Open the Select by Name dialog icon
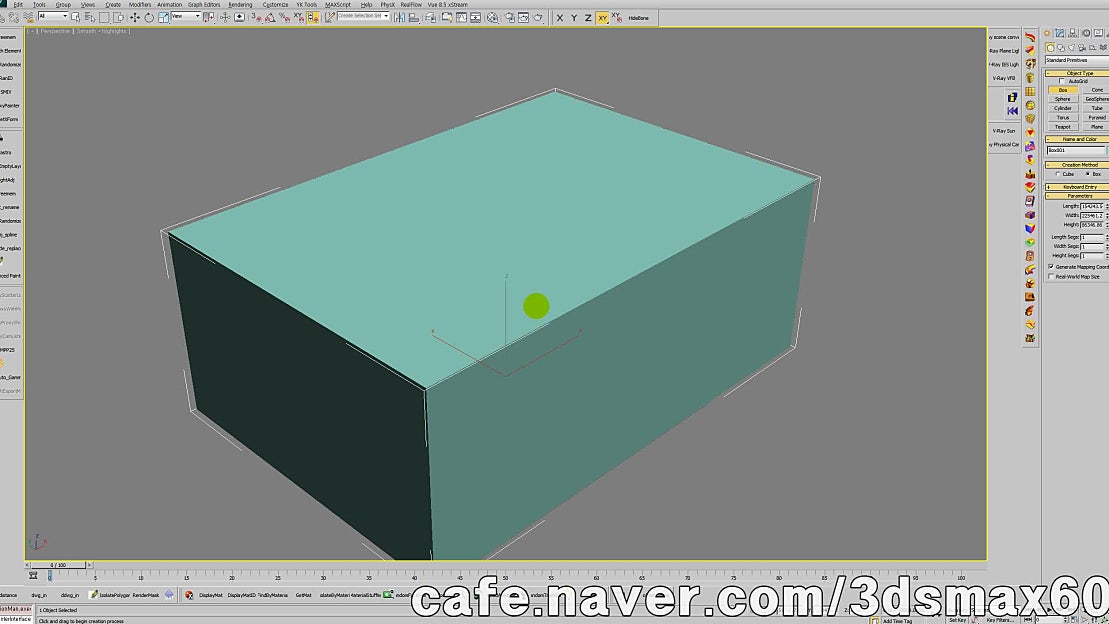Image resolution: width=1109 pixels, height=624 pixels. coord(89,17)
